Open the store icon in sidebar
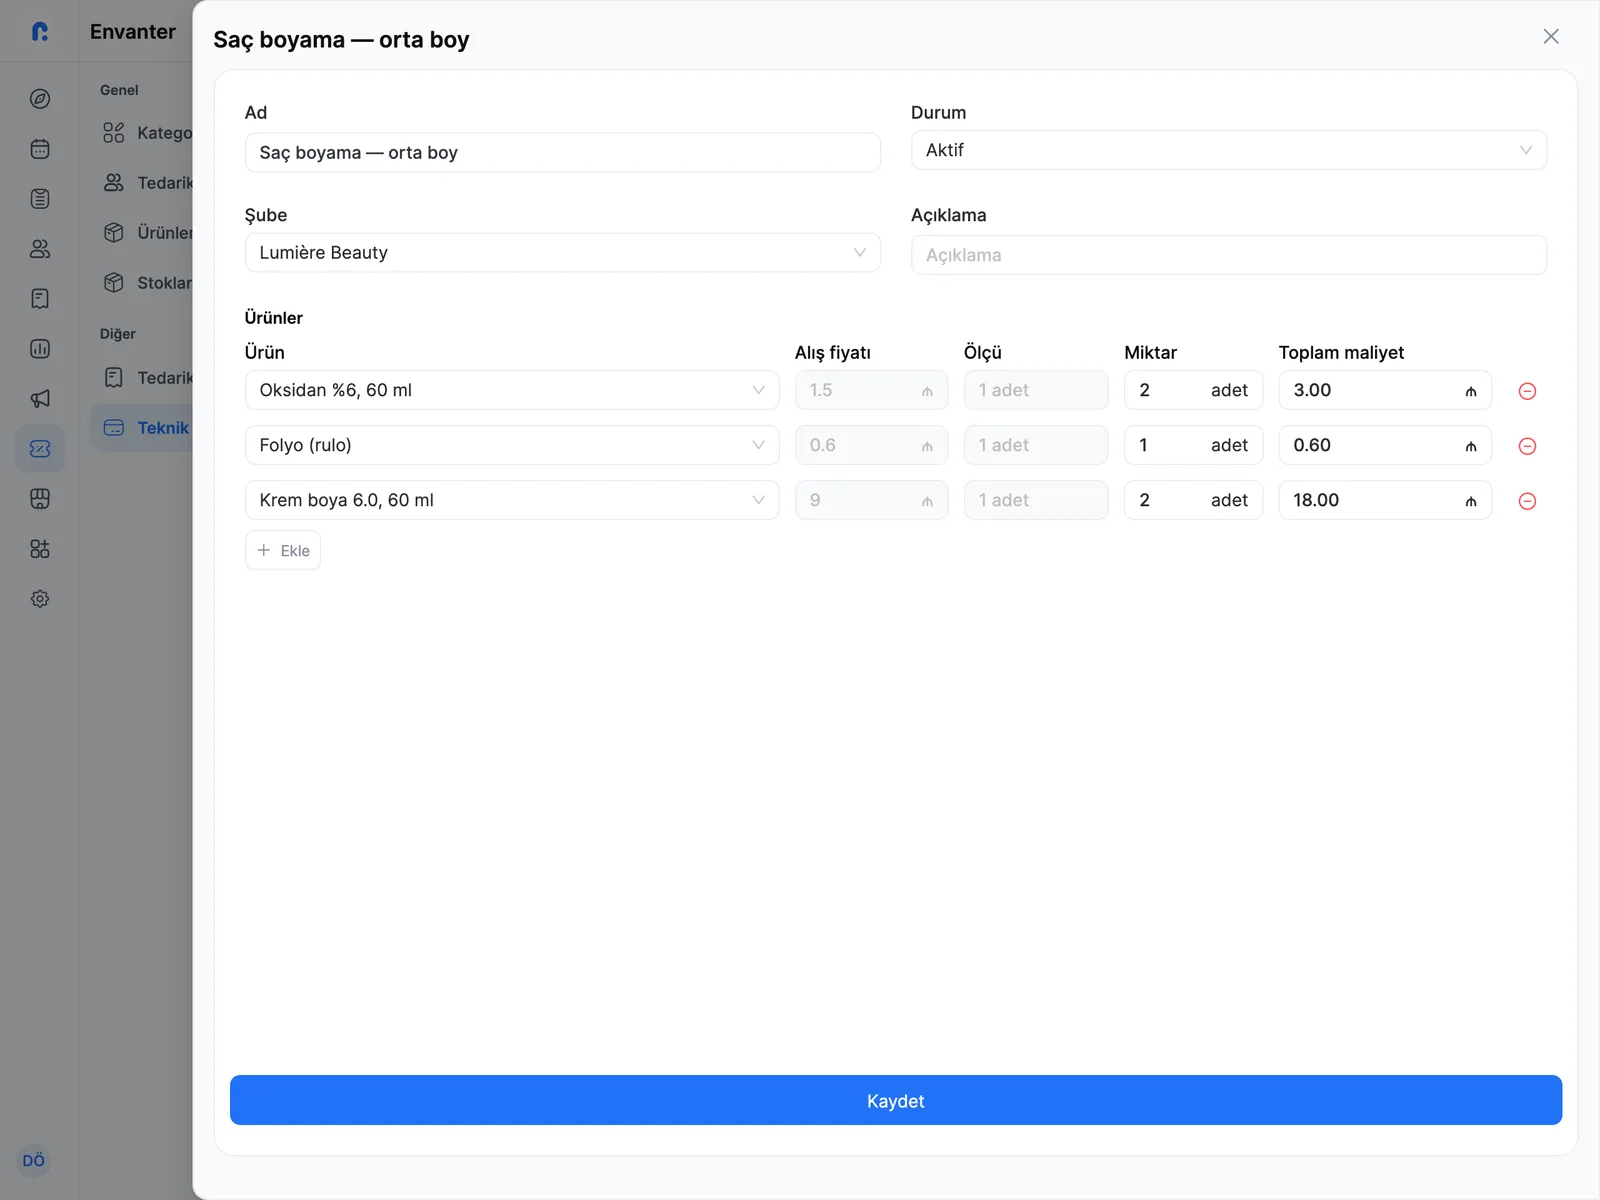This screenshot has height=1200, width=1600. 40,499
